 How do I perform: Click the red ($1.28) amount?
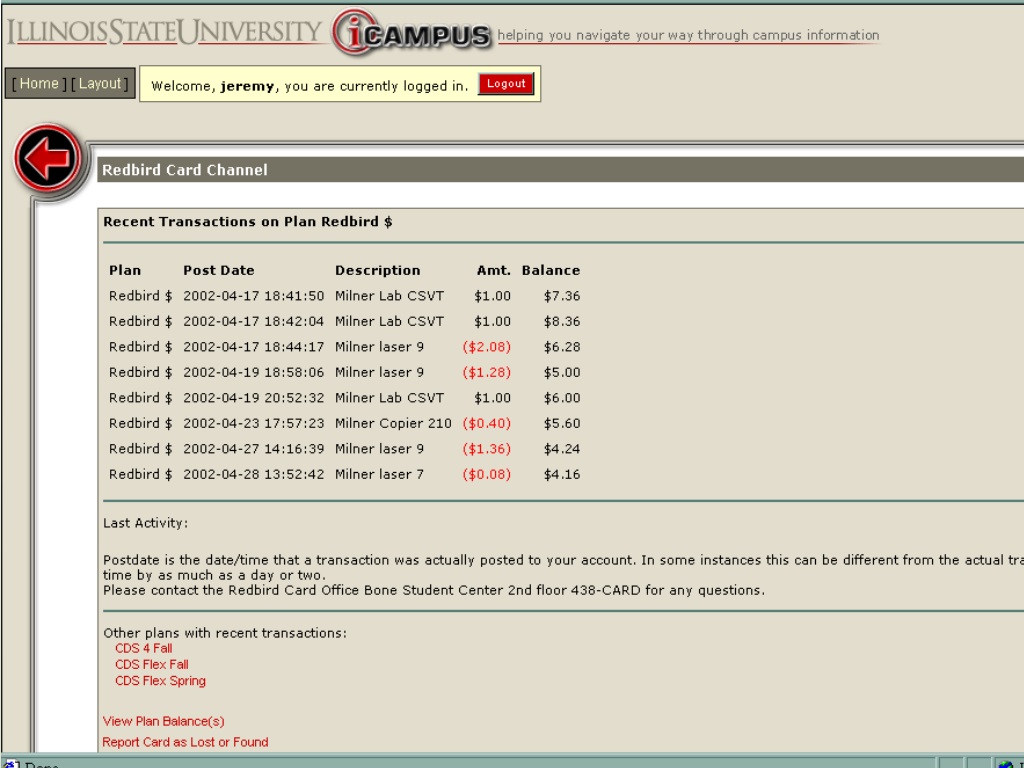(x=487, y=372)
